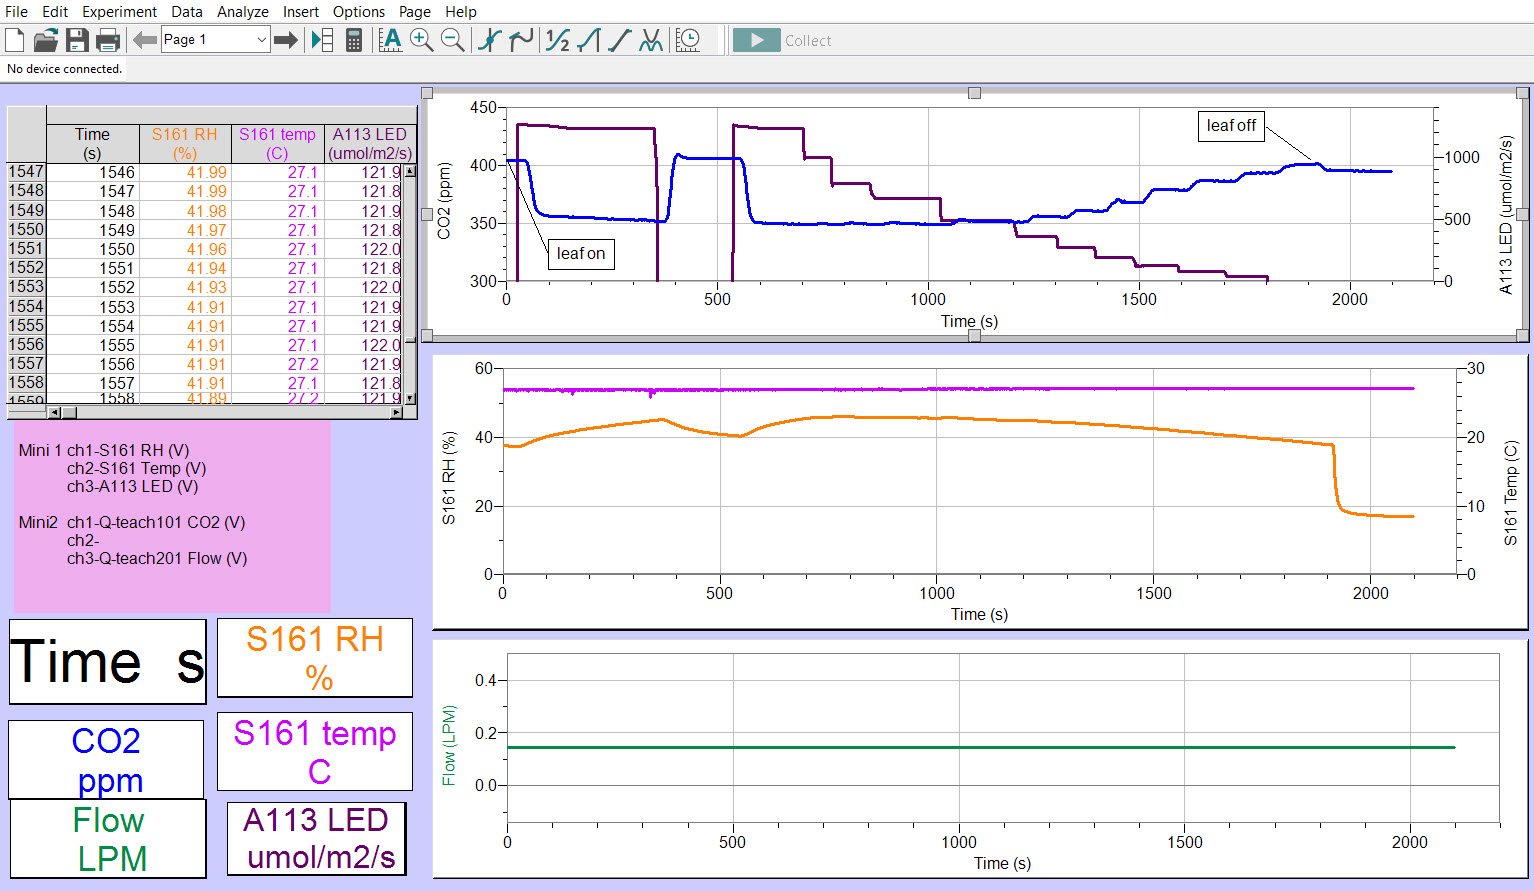Open the Experiment menu
The width and height of the screenshot is (1534, 891).
119,12
